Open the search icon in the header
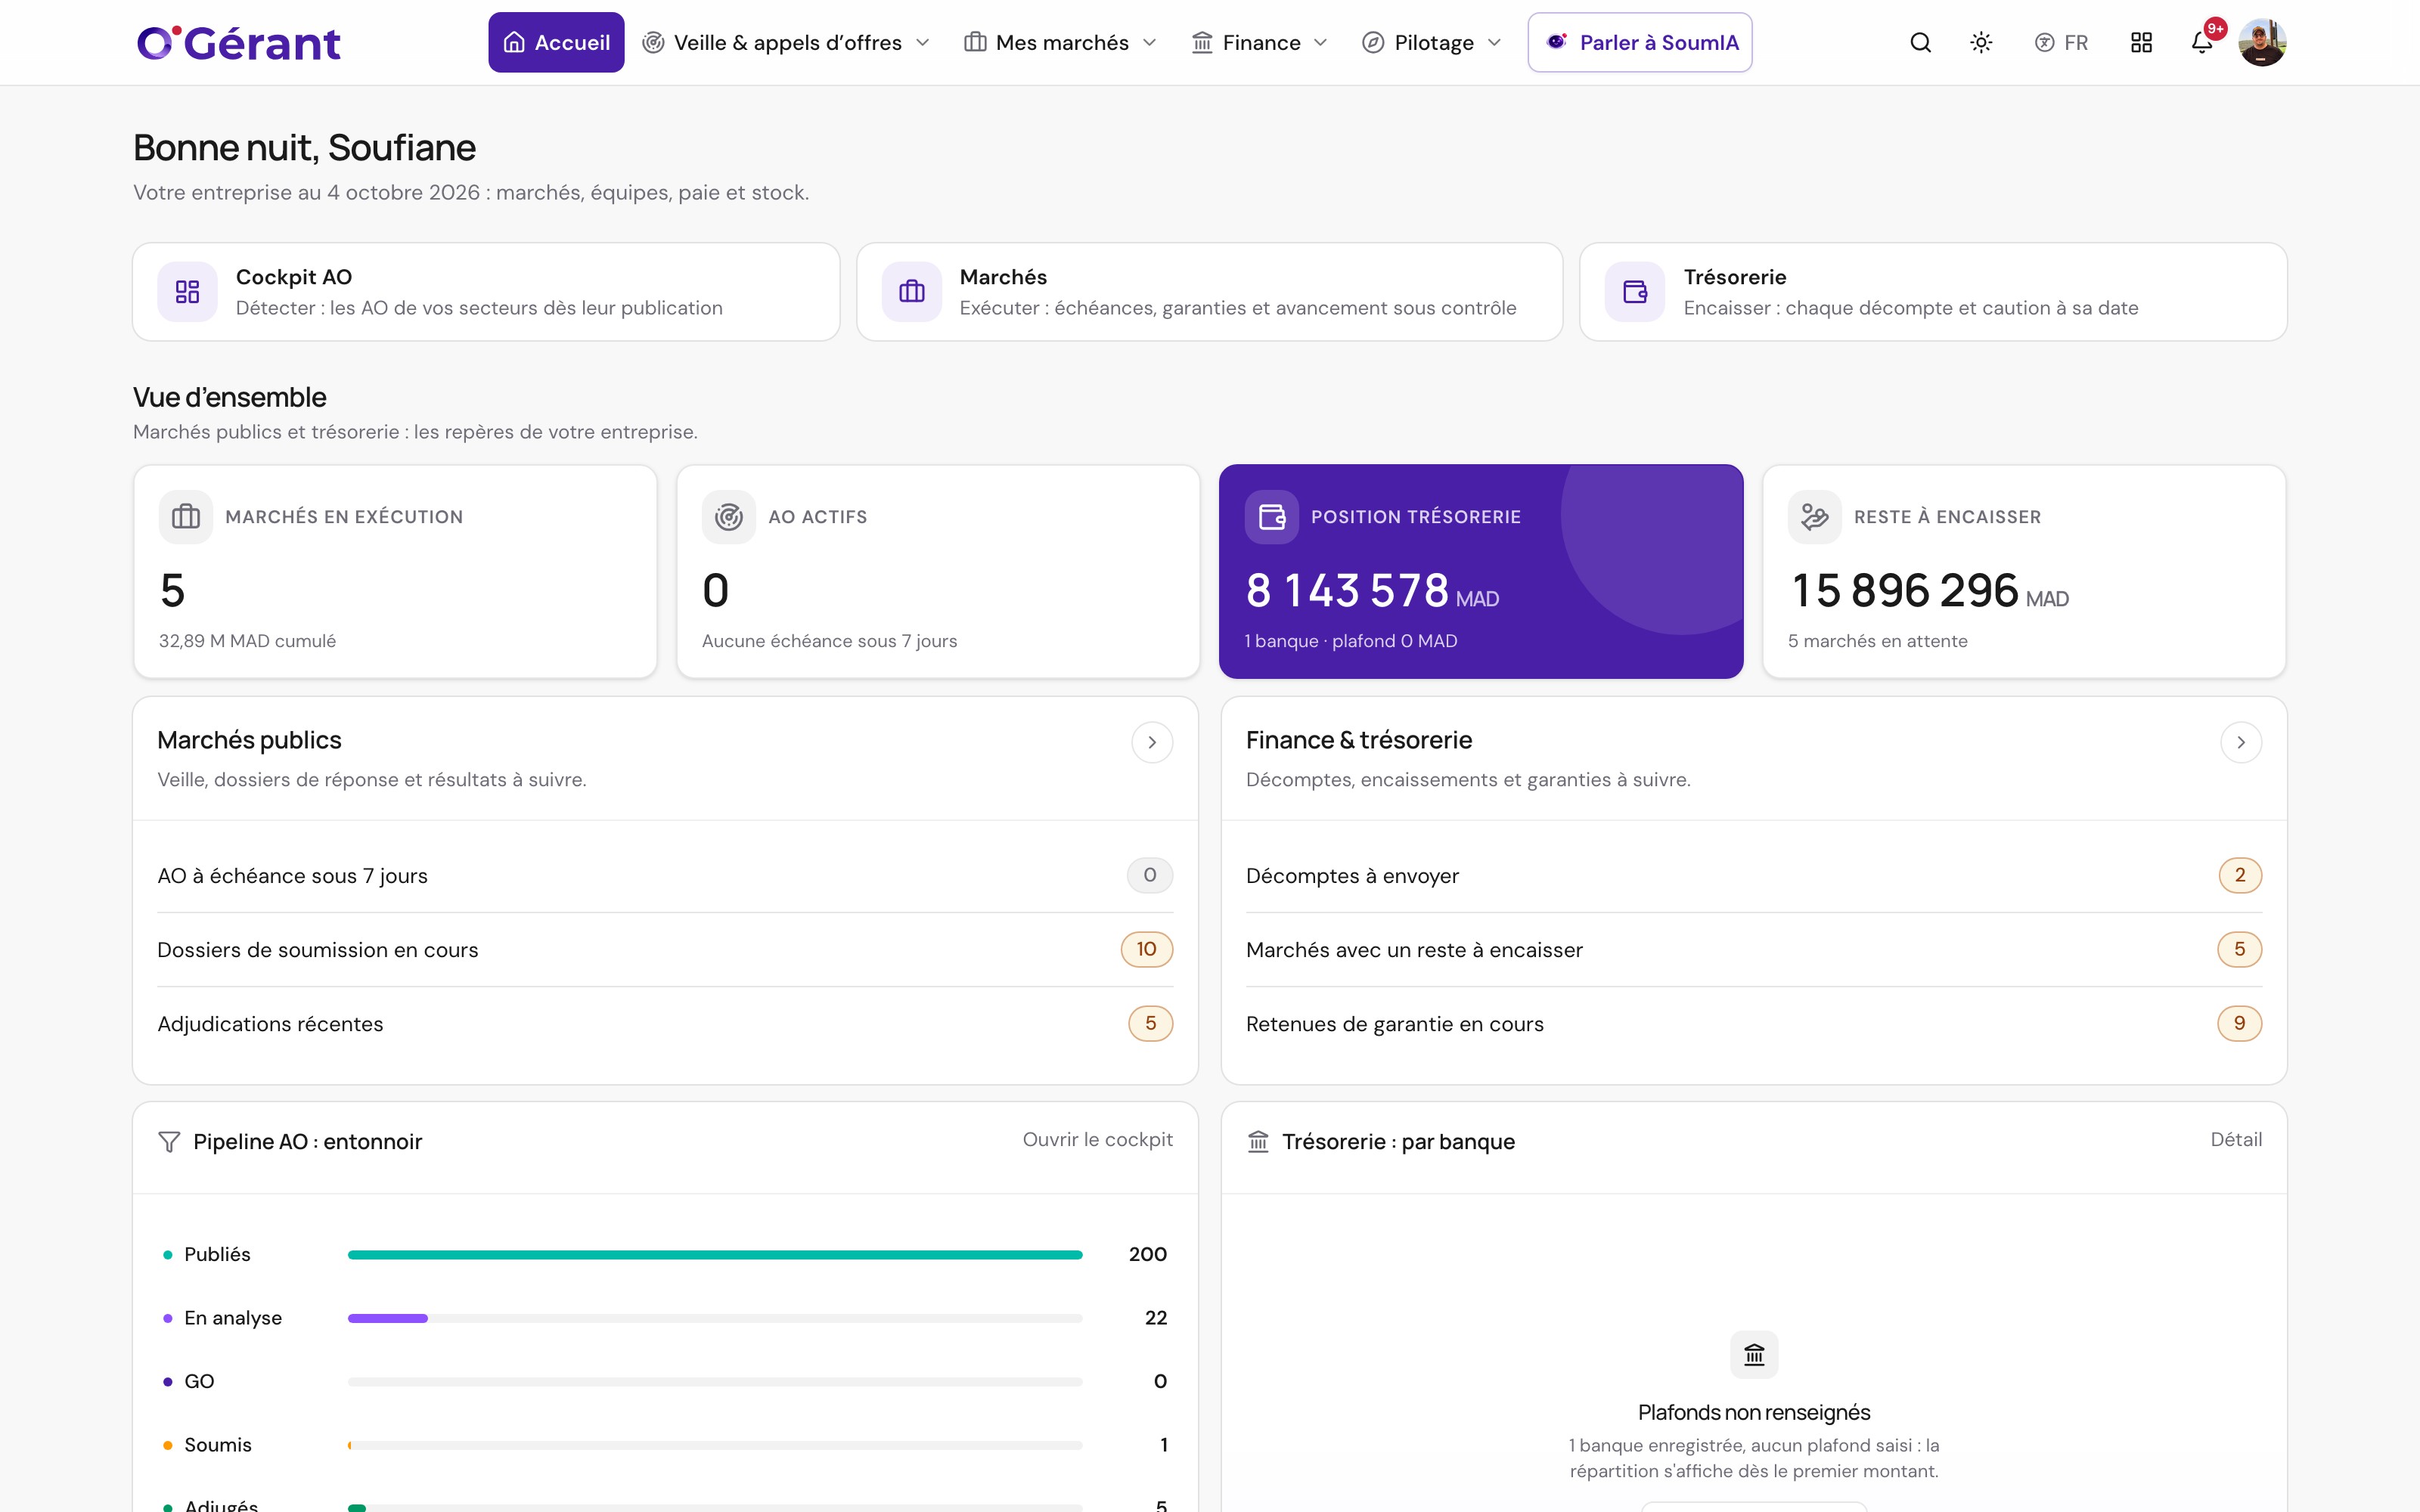The height and width of the screenshot is (1512, 2420). (x=1920, y=43)
